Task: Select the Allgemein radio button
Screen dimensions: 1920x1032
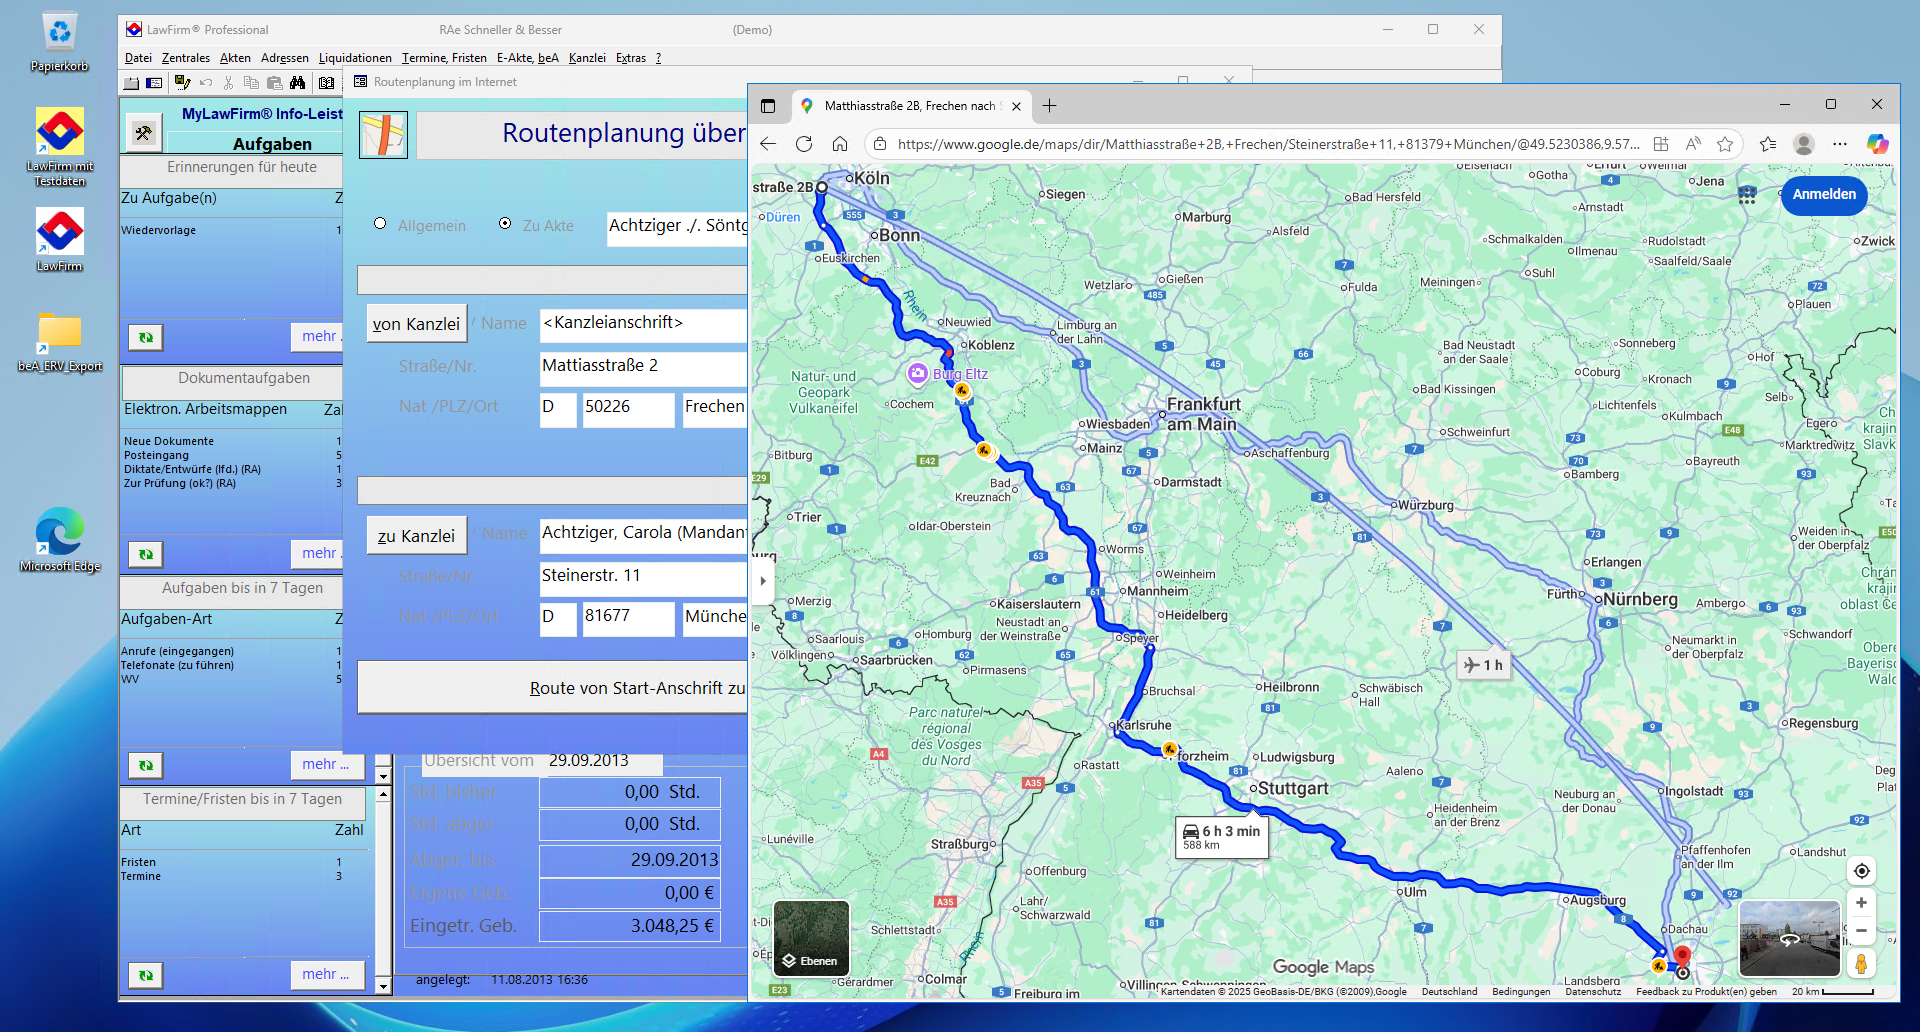Action: click(x=380, y=224)
